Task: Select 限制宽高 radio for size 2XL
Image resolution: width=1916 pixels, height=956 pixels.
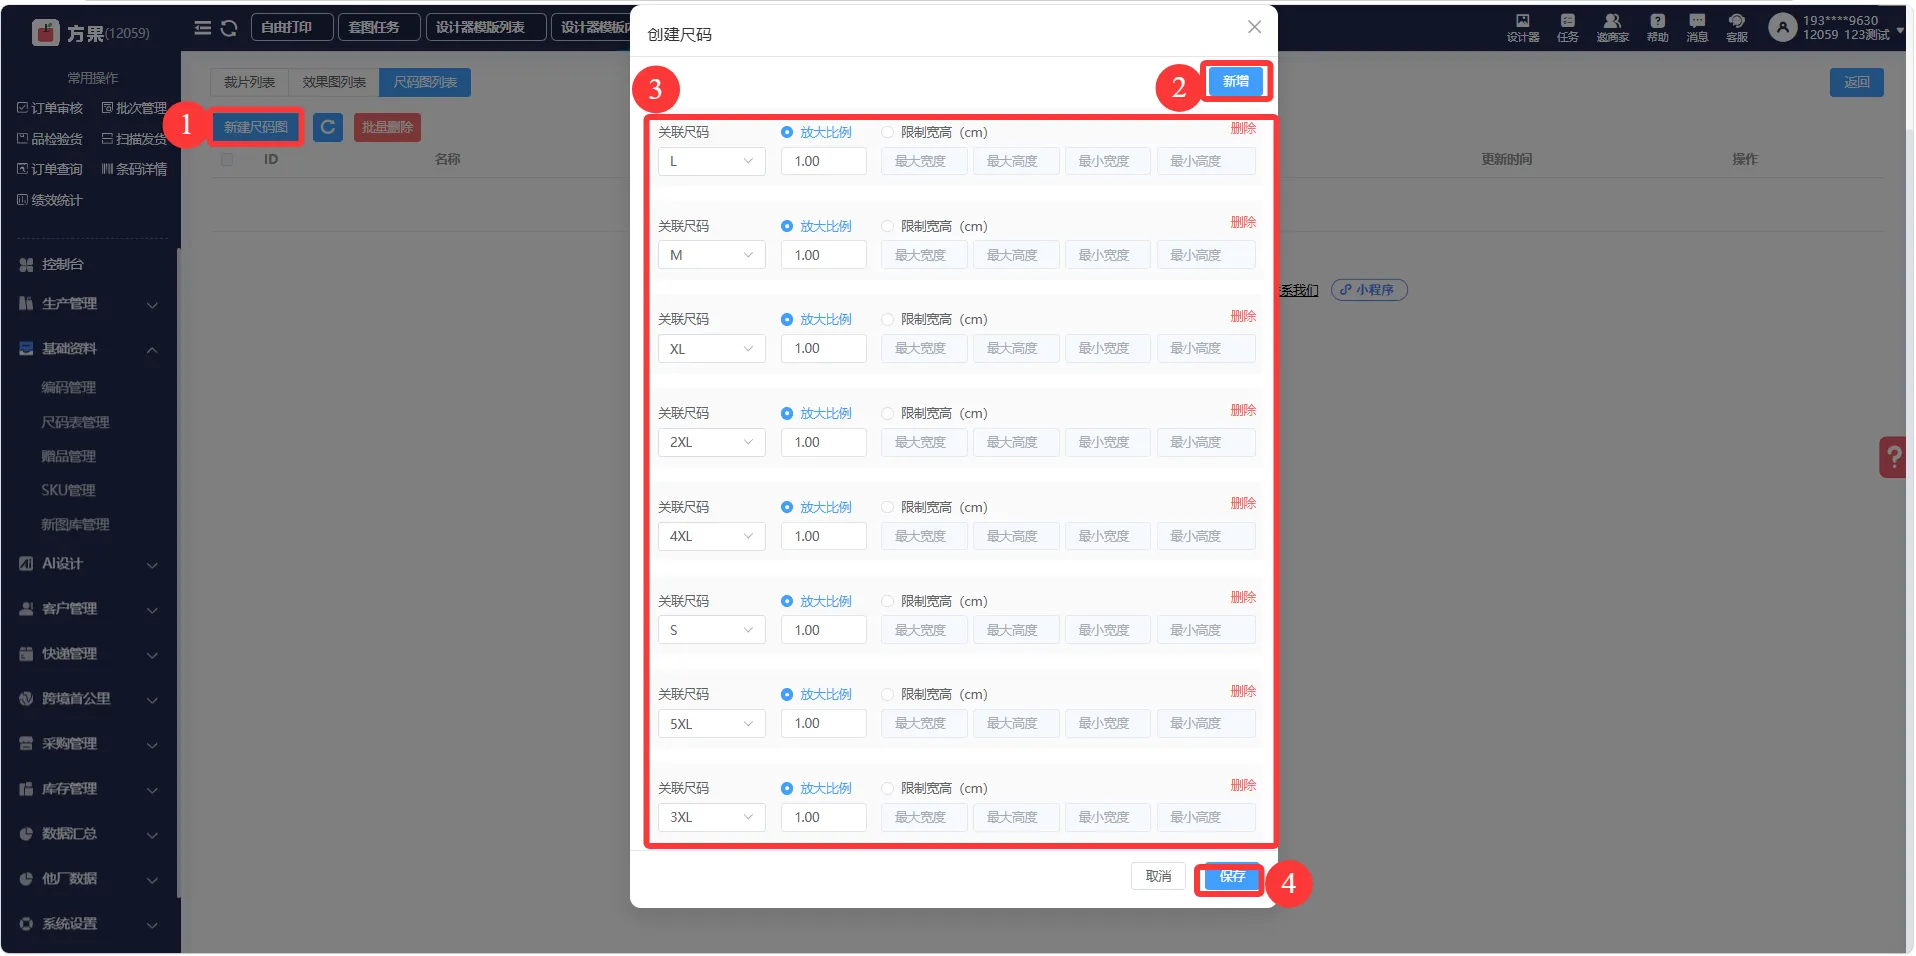Action: [x=887, y=413]
